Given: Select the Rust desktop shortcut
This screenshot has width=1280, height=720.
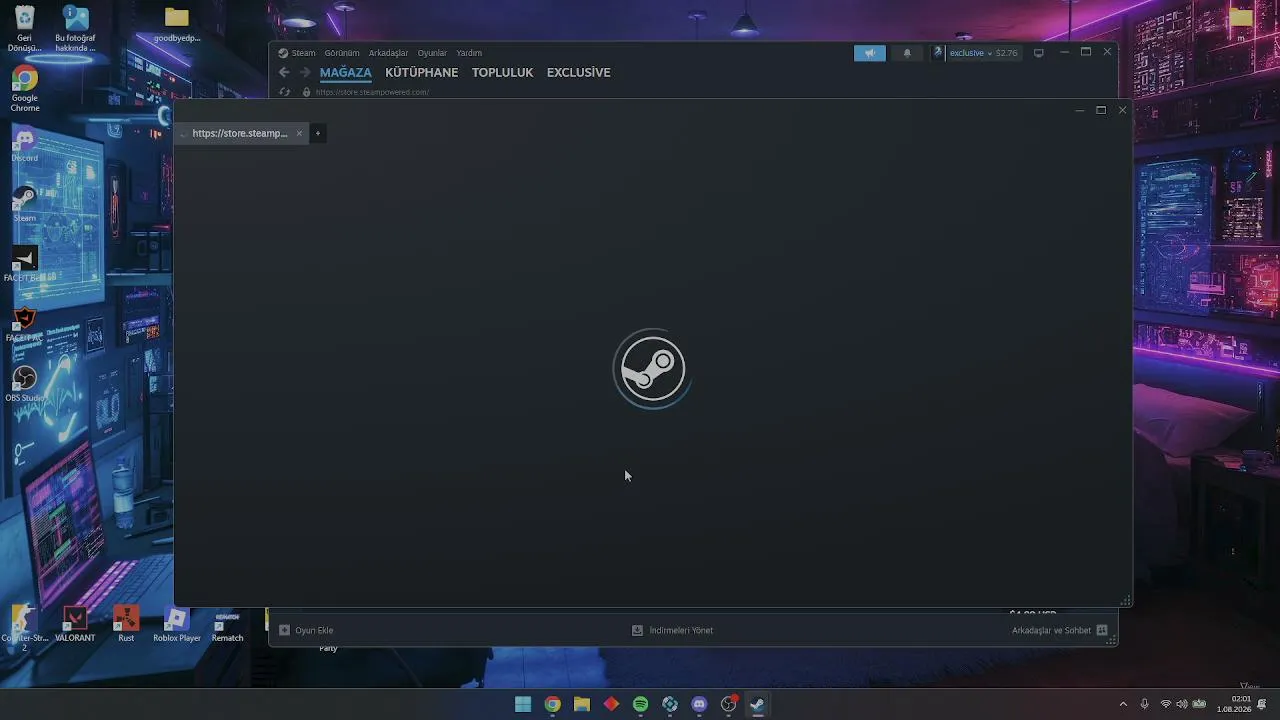Looking at the screenshot, I should click(x=126, y=625).
